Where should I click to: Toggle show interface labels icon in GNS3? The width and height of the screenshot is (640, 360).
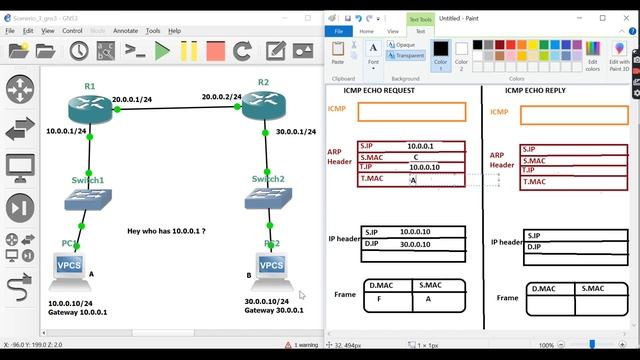[x=106, y=51]
